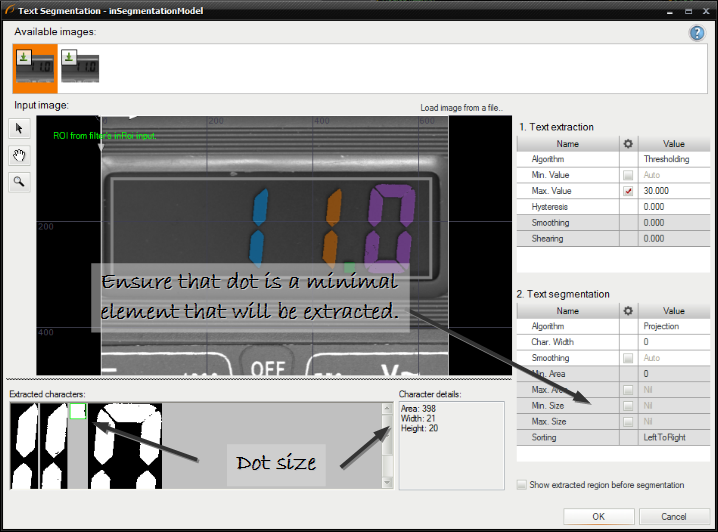Open the help question mark icon
This screenshot has width=718, height=532.
point(697,33)
